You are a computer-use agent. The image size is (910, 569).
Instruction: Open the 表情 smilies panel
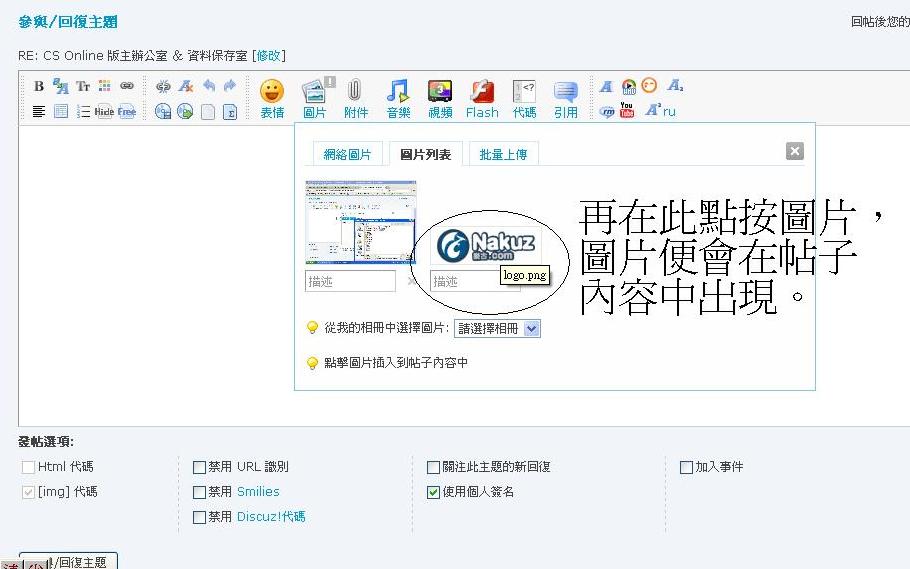click(272, 99)
